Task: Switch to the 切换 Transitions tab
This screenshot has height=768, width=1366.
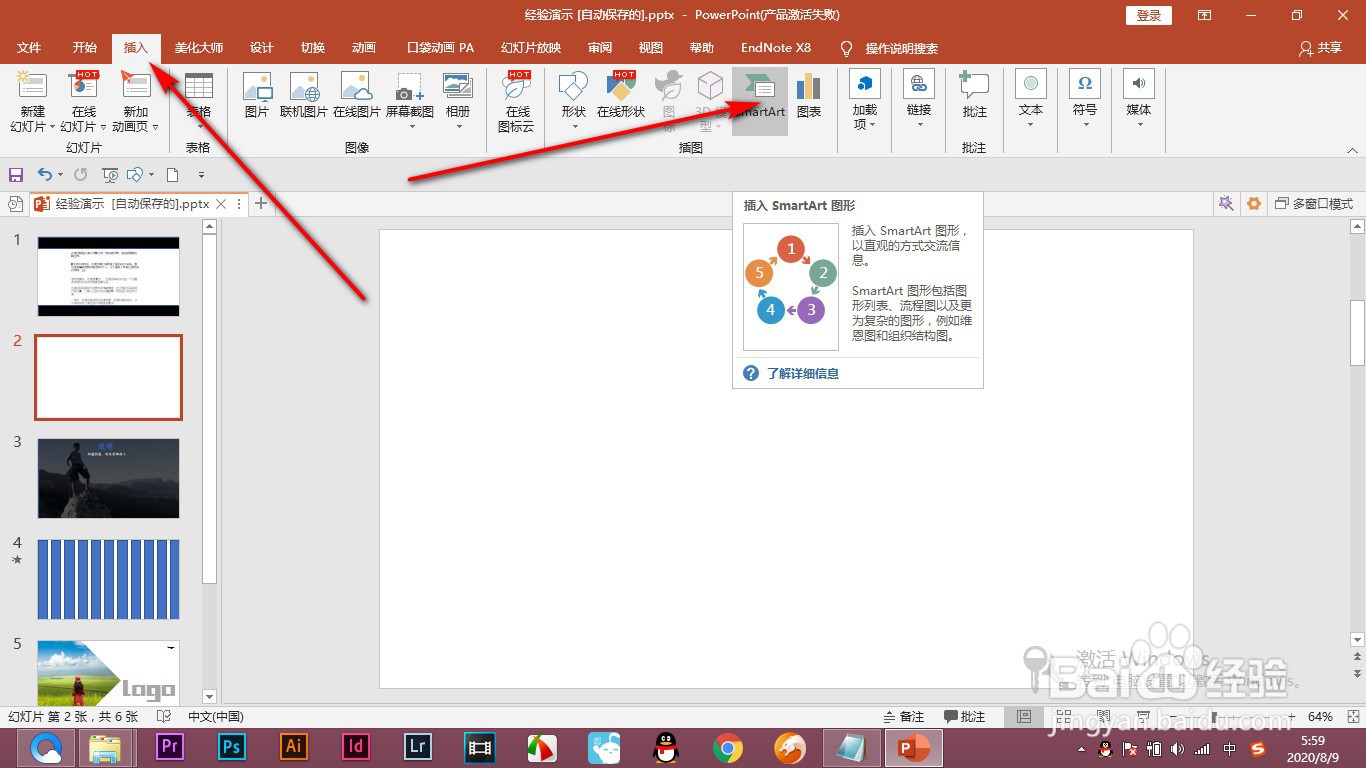Action: [x=313, y=48]
